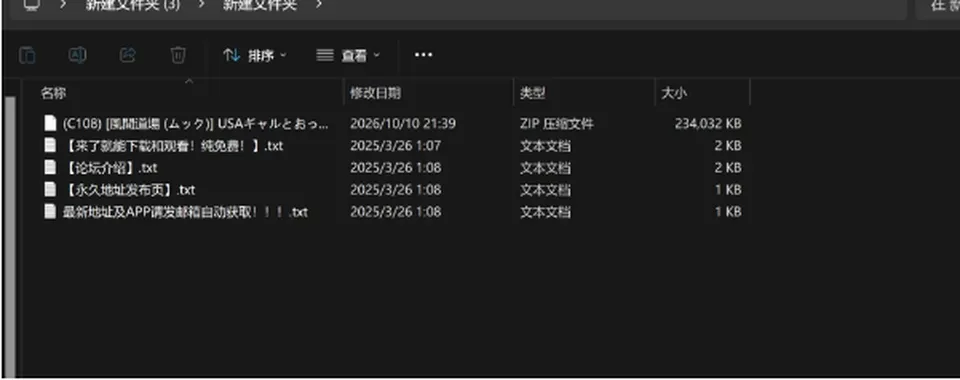Open the 排序 sort dropdown
The image size is (960, 380).
pyautogui.click(x=255, y=56)
